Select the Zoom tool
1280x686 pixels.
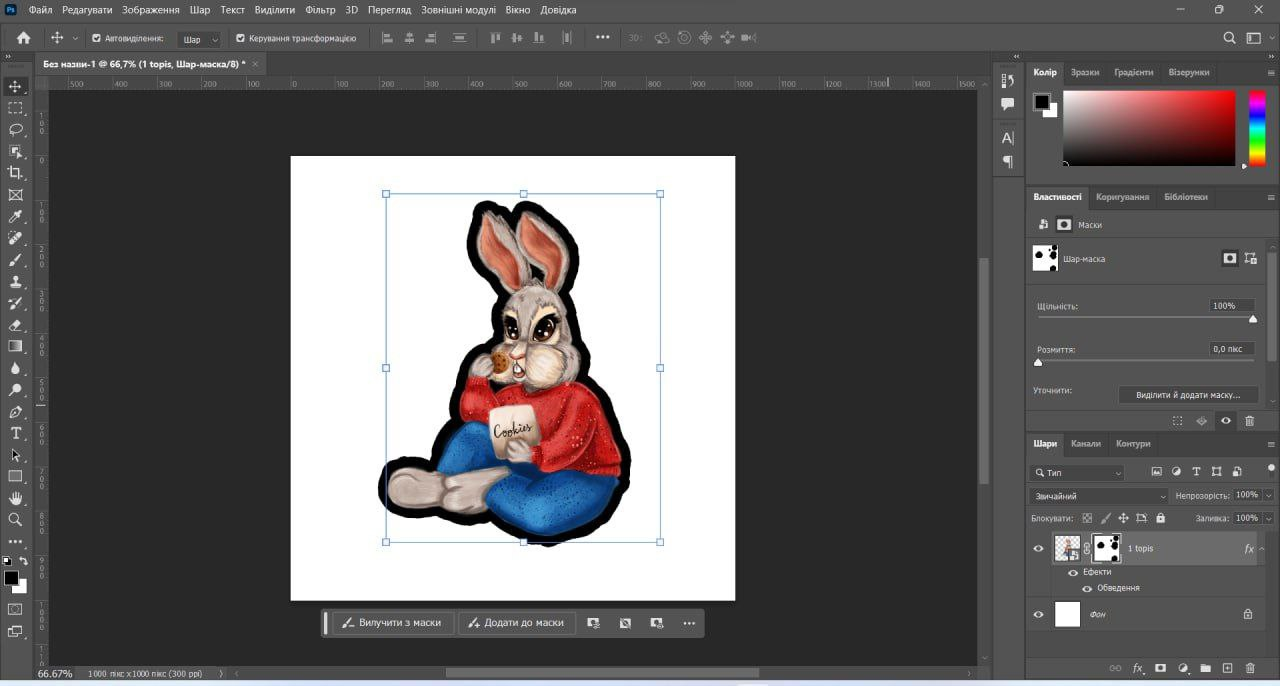click(x=15, y=520)
